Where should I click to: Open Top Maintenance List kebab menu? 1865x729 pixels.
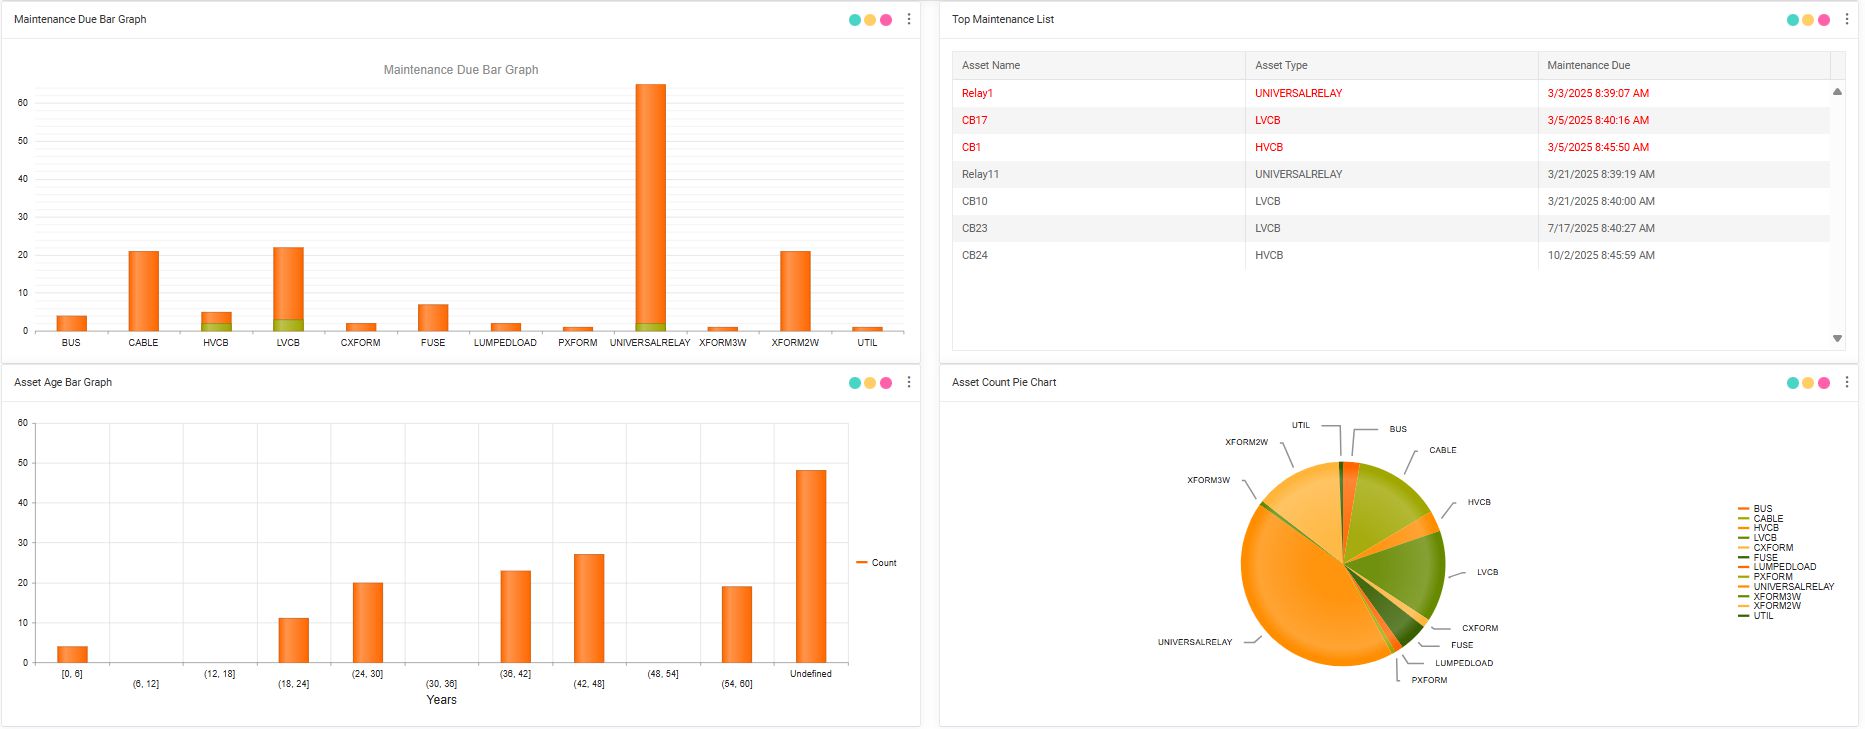point(1846,20)
